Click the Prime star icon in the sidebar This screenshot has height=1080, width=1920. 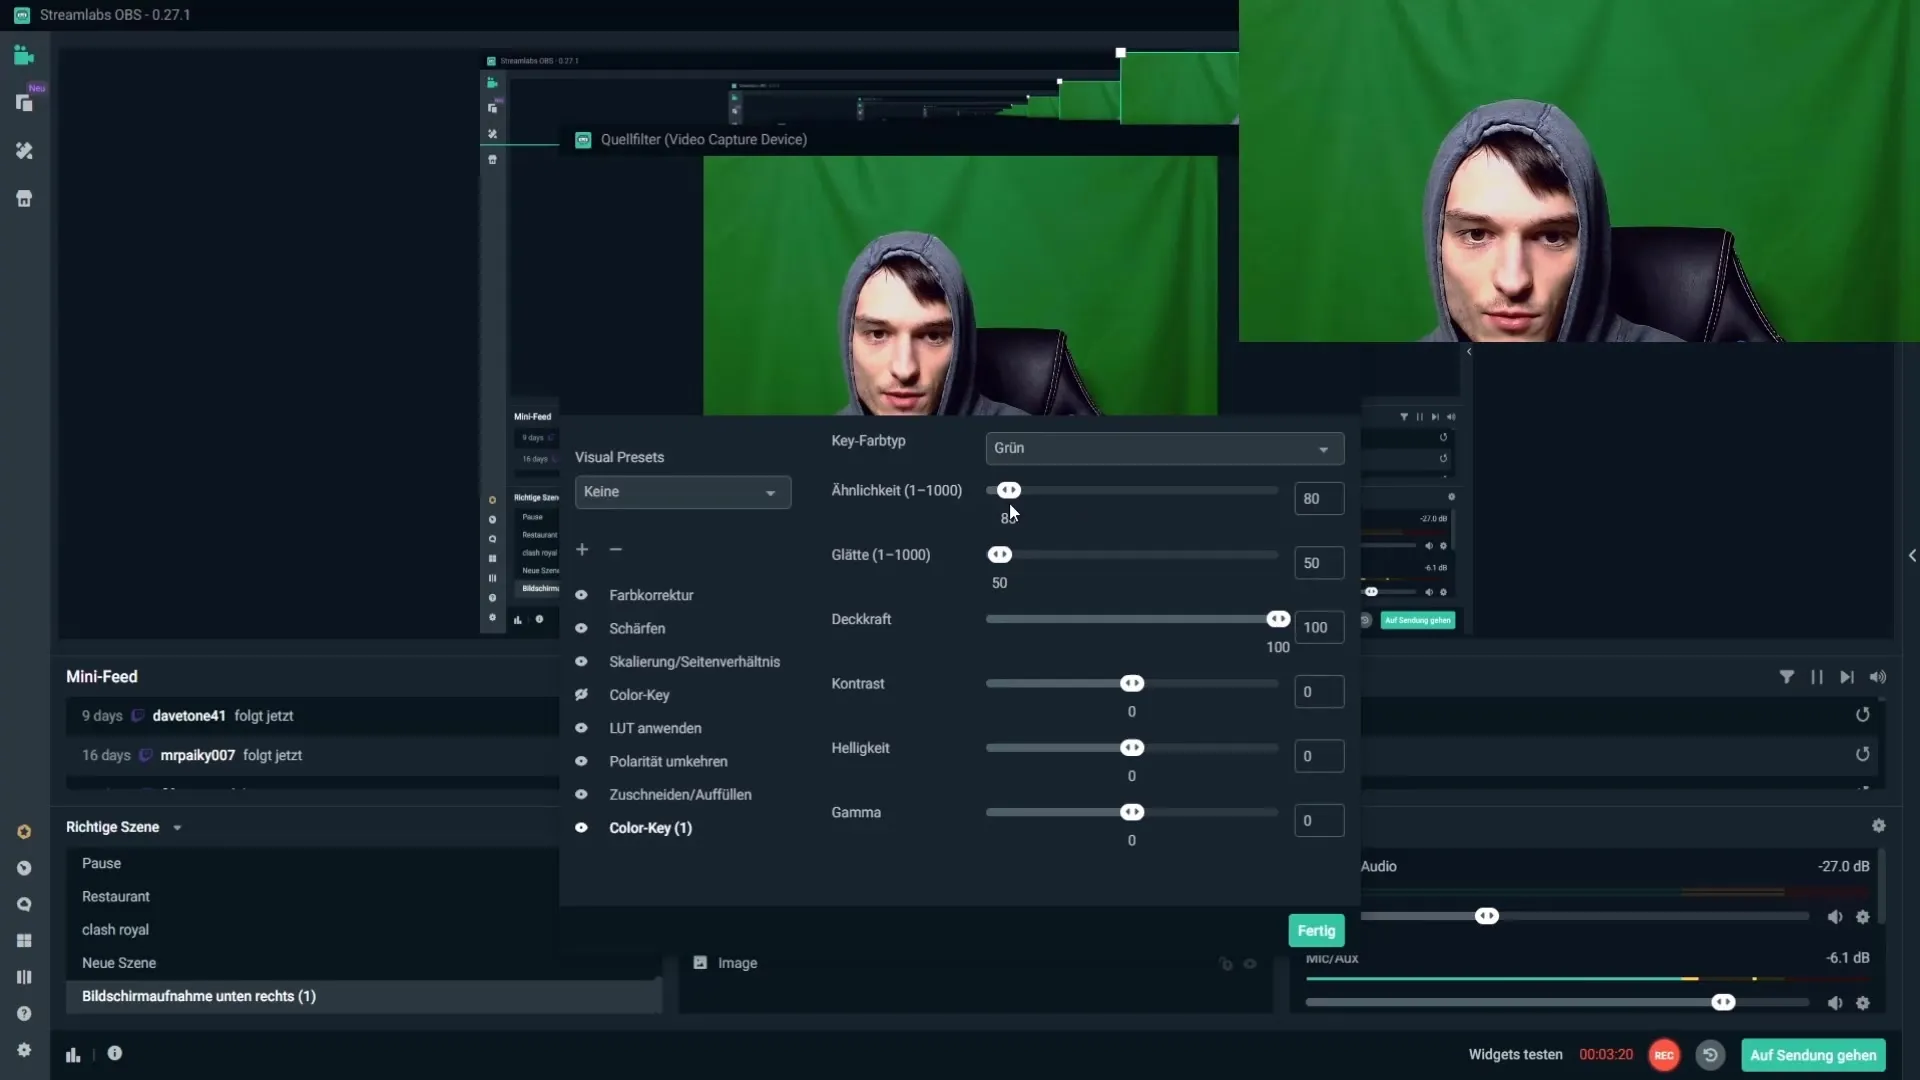point(24,832)
